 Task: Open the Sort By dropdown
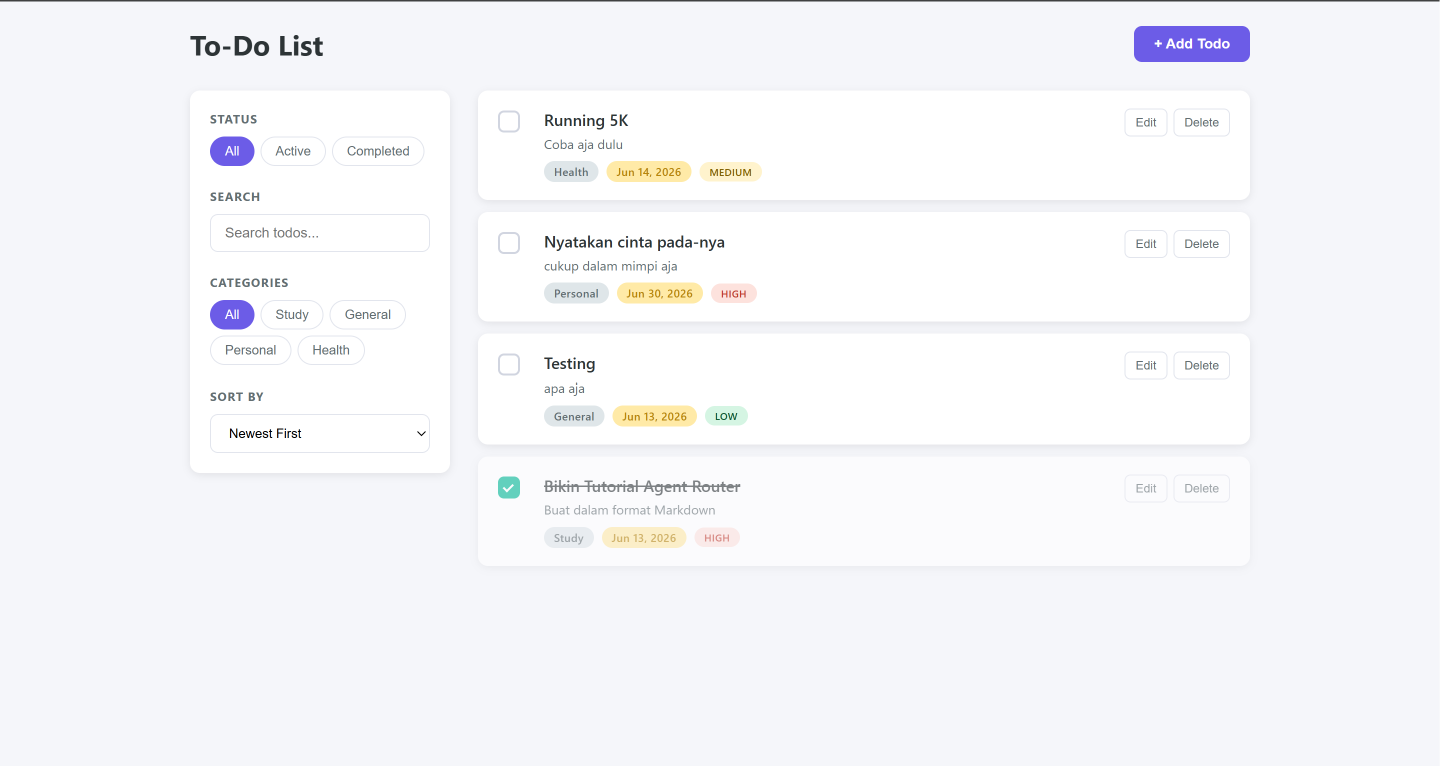point(320,434)
